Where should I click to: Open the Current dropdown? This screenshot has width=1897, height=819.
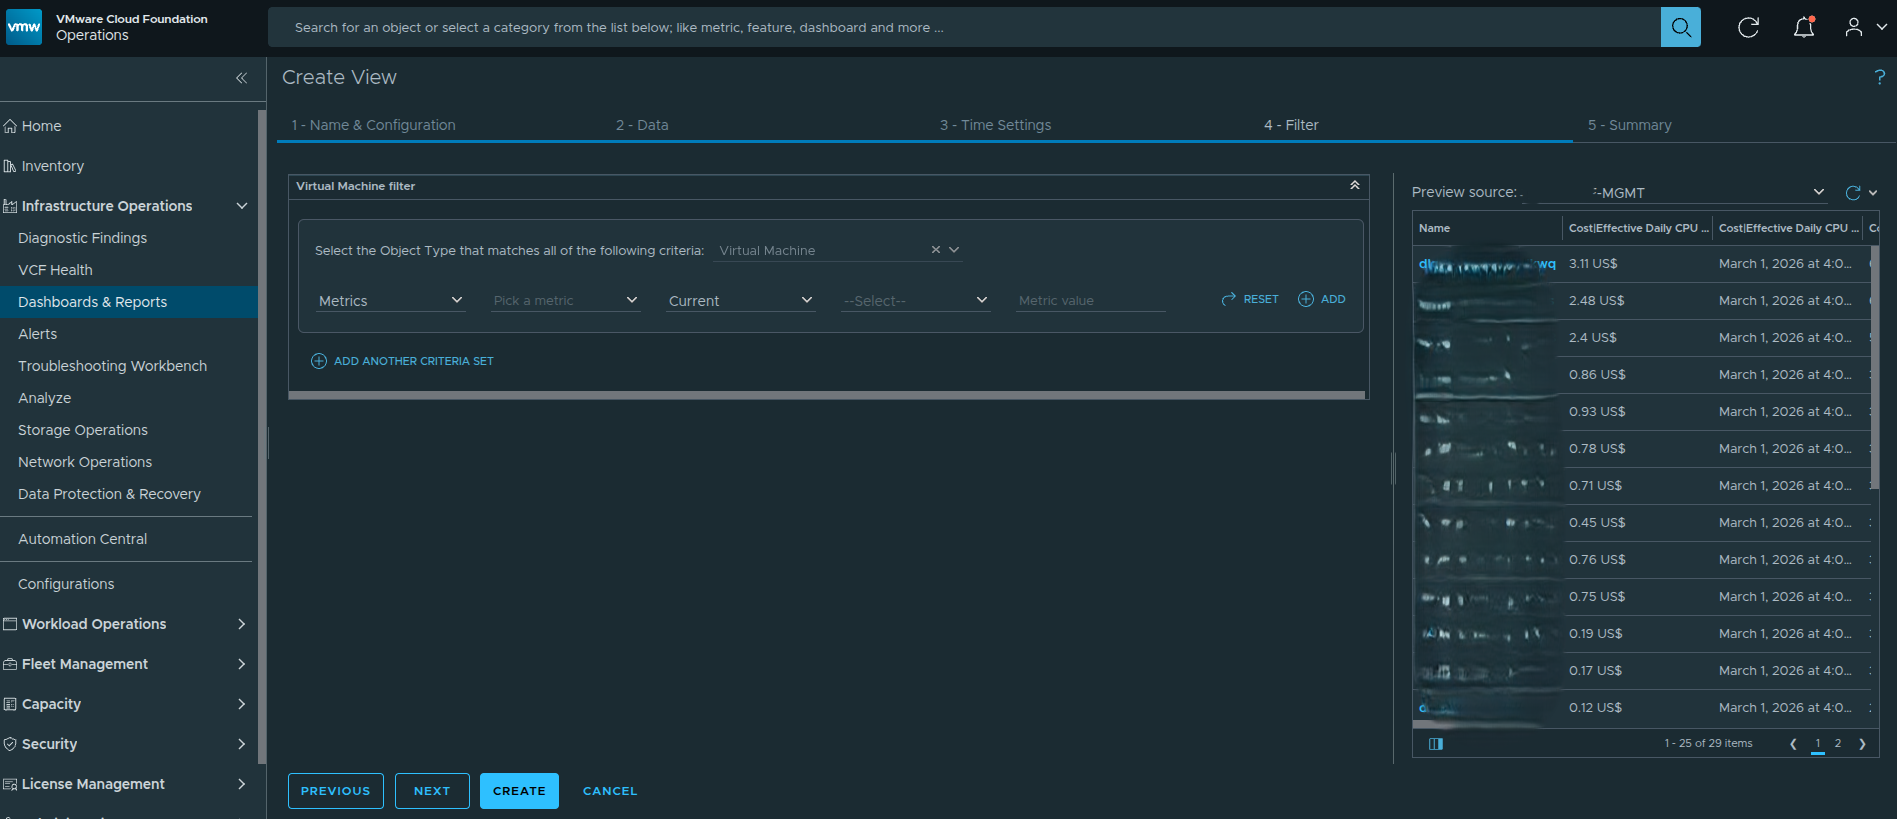740,300
